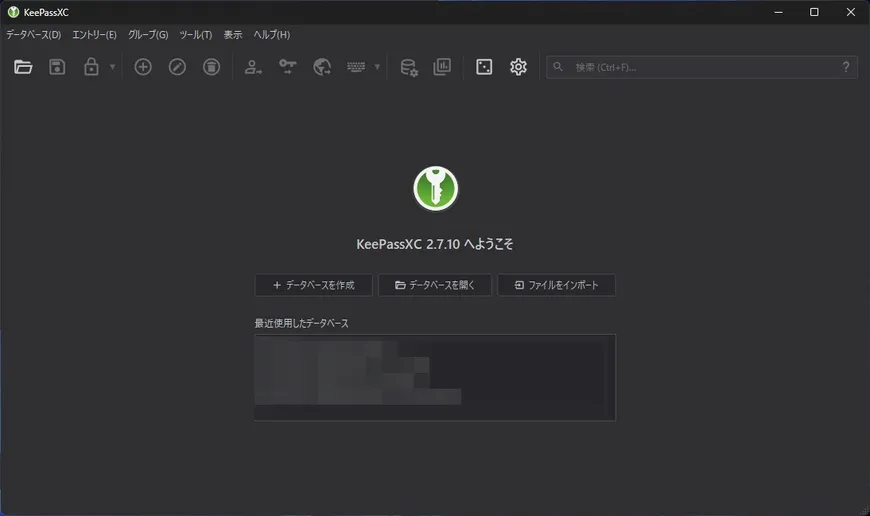Open the 表示 menu
This screenshot has width=870, height=516.
coord(233,34)
